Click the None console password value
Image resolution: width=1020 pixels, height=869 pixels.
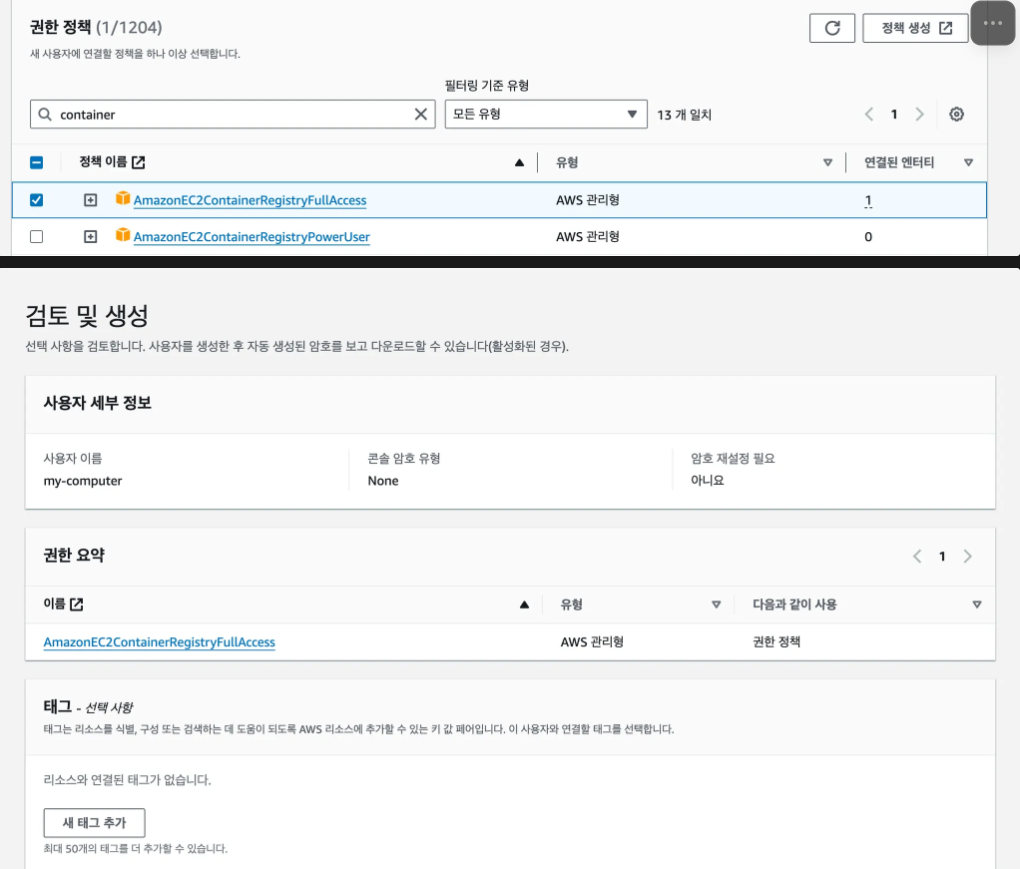383,481
